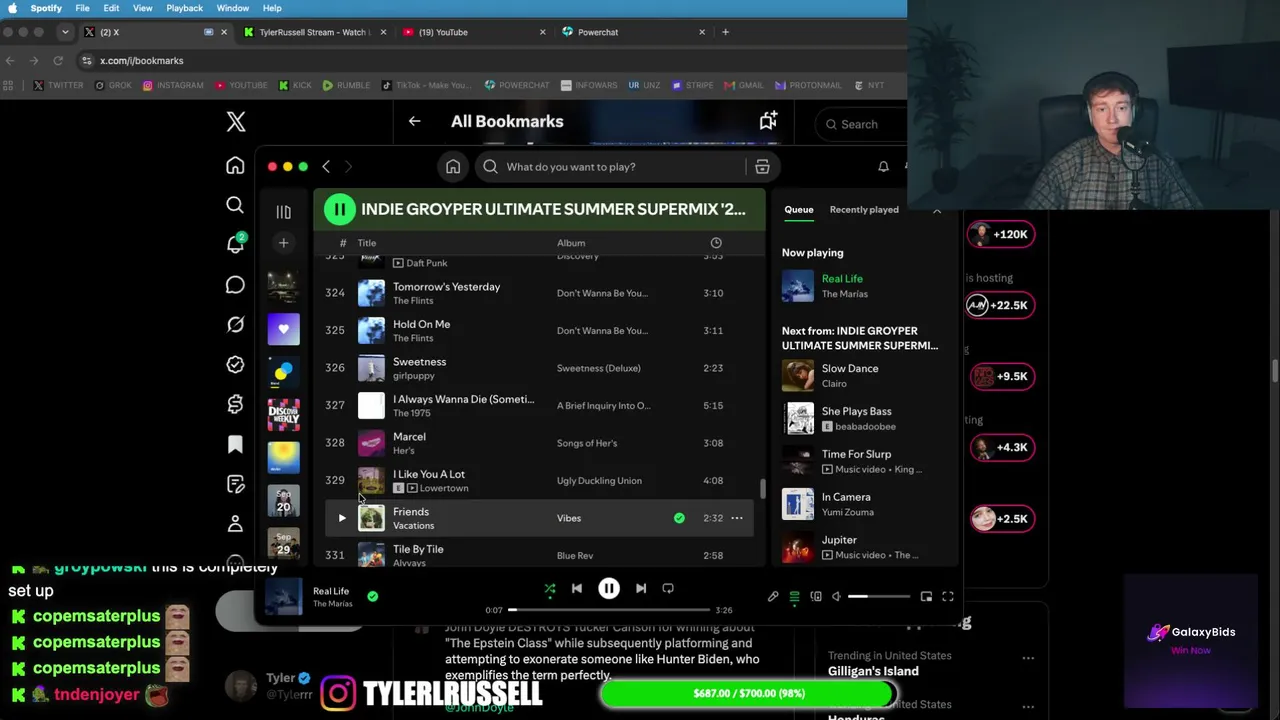This screenshot has width=1280, height=720.
Task: Open a new browser tab
Action: tap(725, 32)
